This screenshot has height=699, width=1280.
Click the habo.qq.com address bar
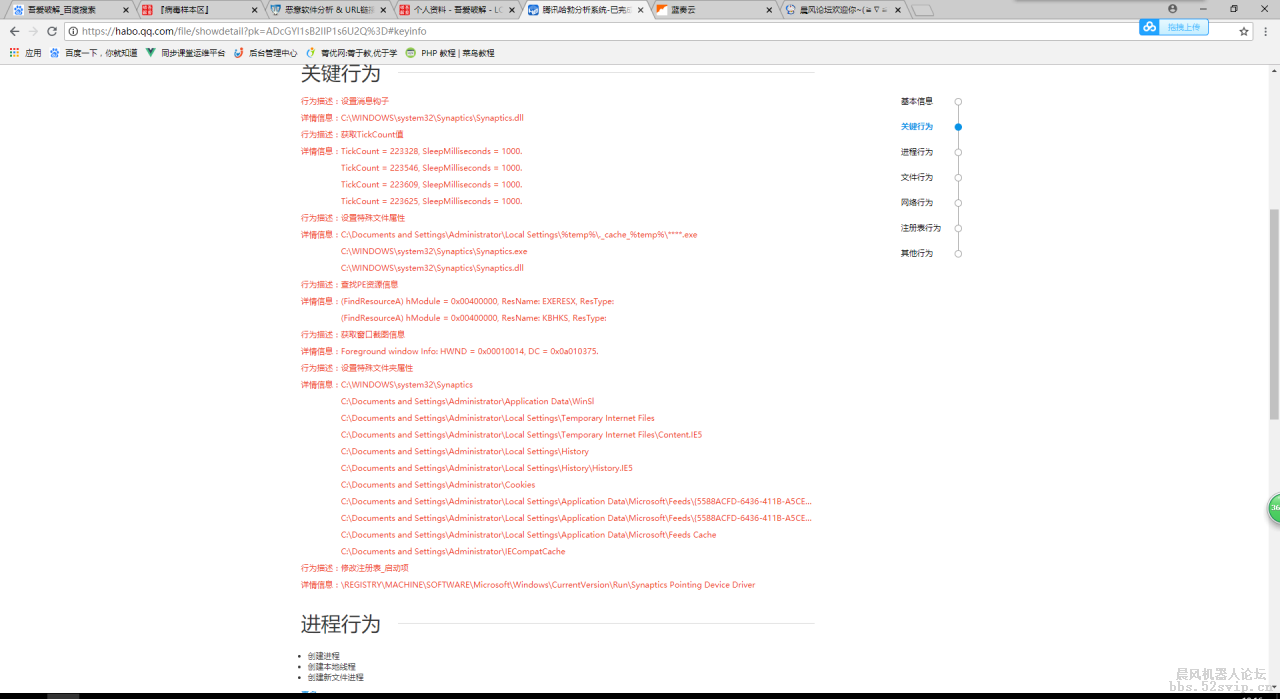(x=600, y=31)
